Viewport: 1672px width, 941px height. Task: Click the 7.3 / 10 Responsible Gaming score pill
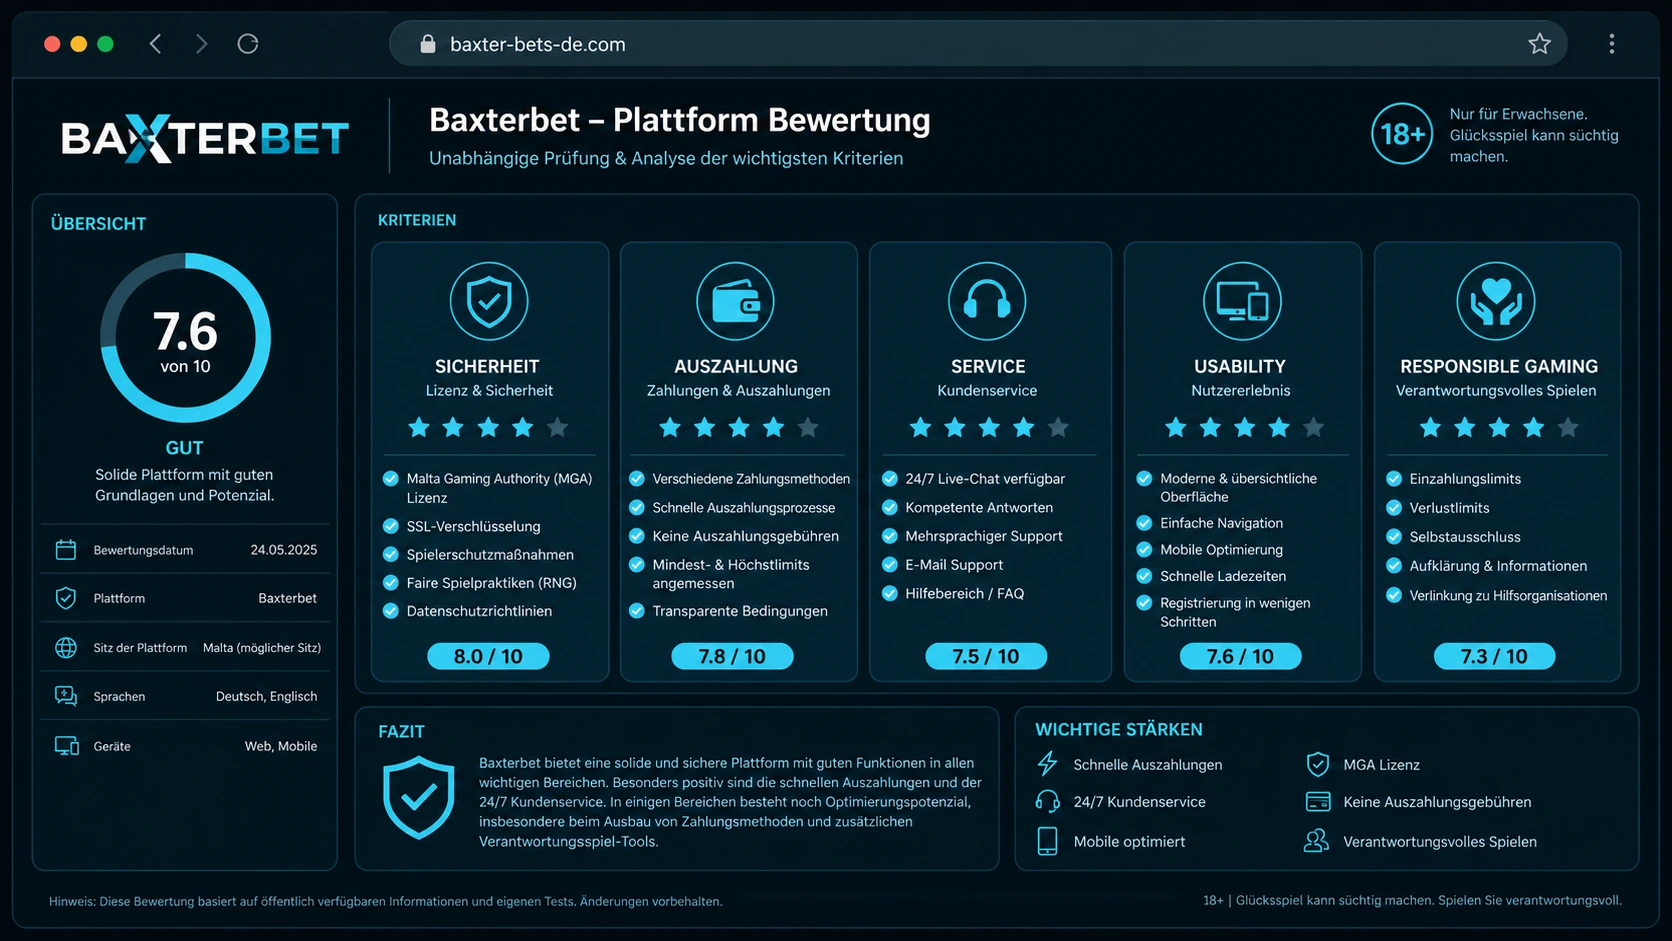(1494, 656)
